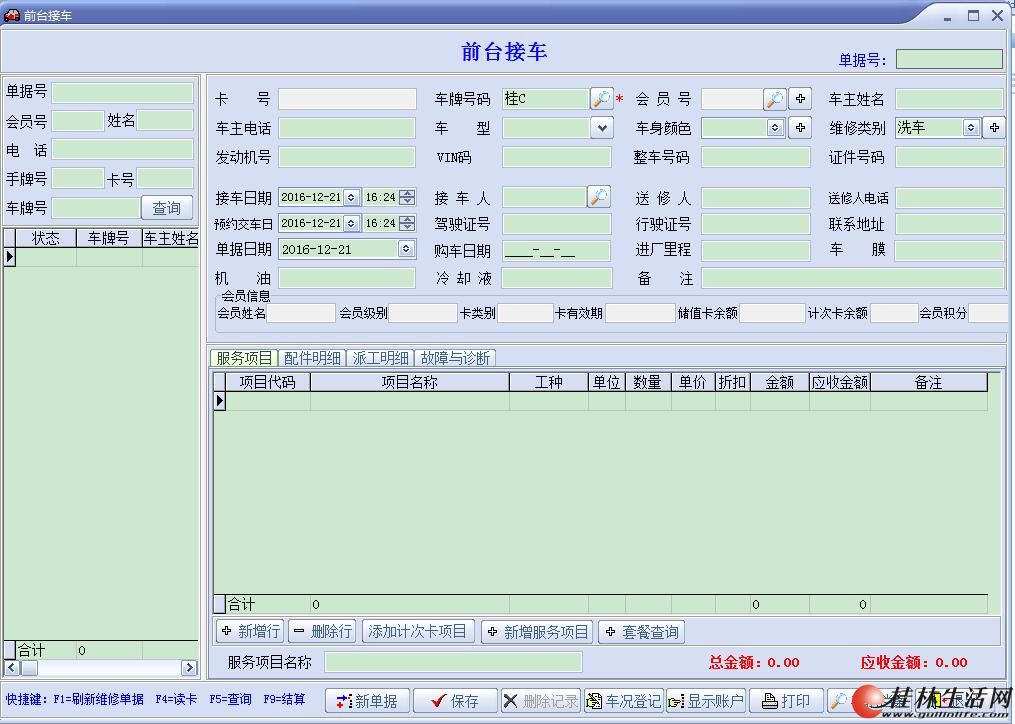Switch to the 配件明细 tab
The image size is (1015, 724).
tap(312, 358)
